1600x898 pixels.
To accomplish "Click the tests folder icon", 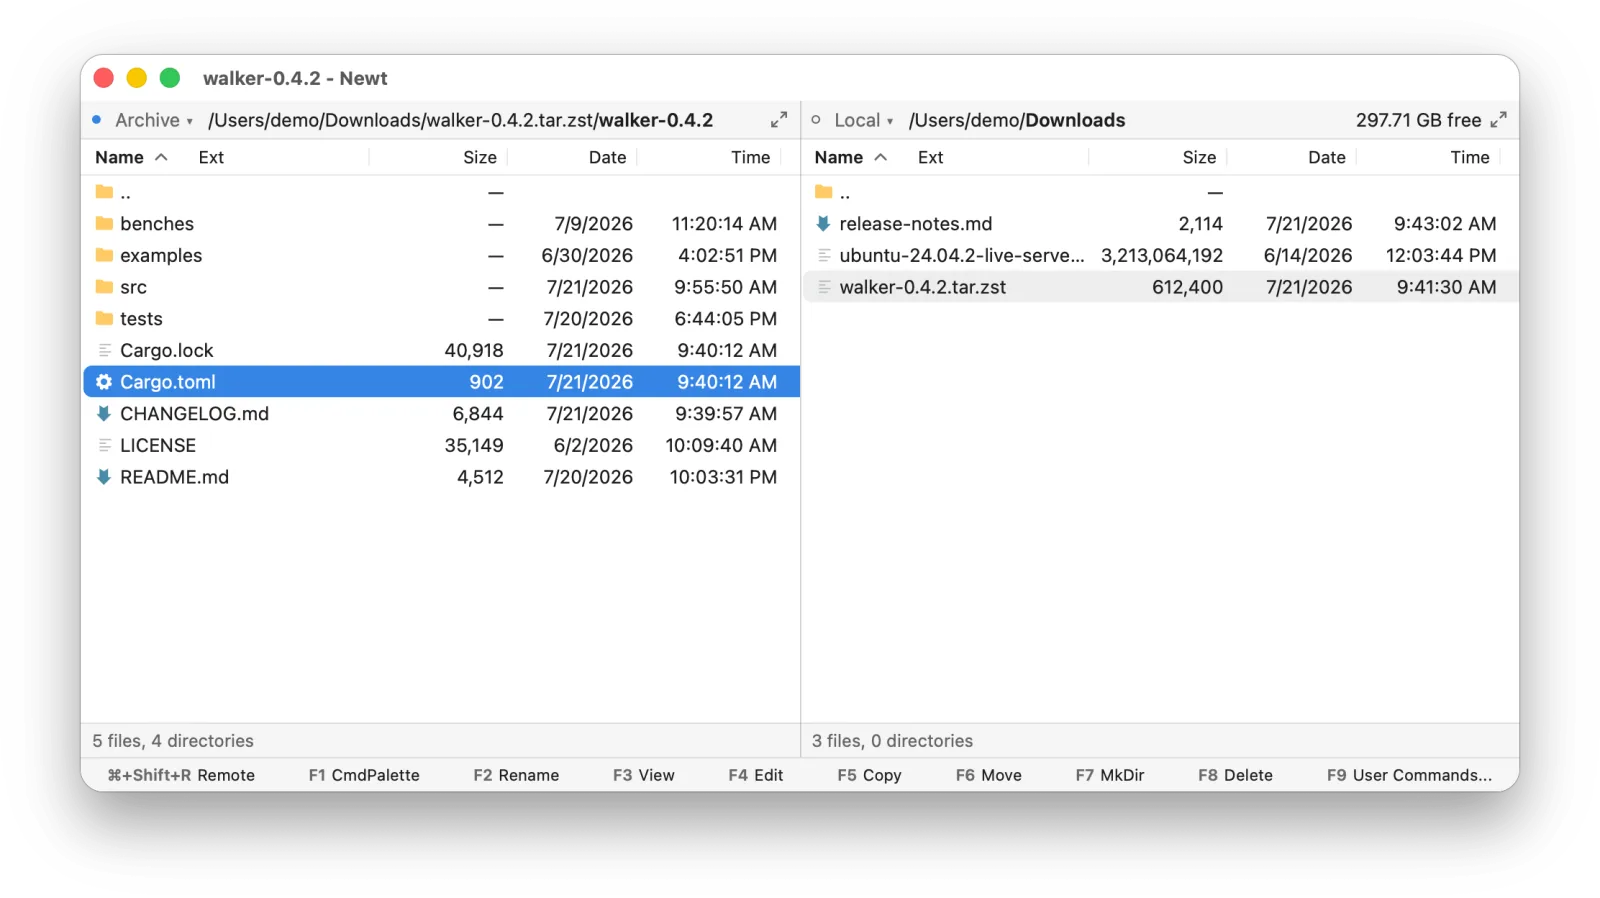I will 104,318.
